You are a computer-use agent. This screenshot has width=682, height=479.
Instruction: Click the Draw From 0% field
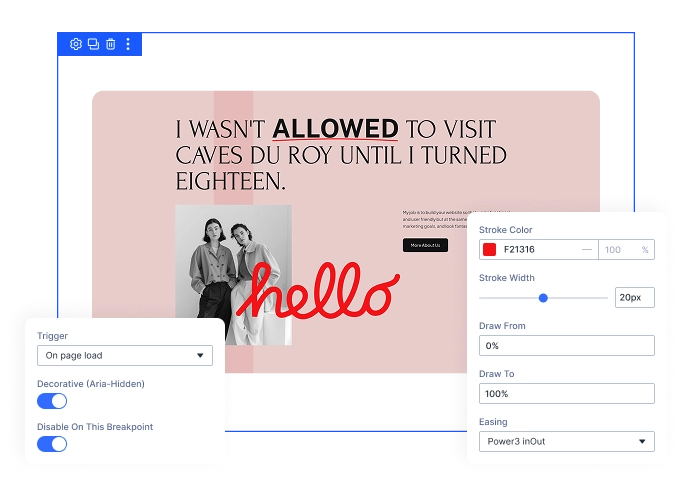click(x=567, y=346)
